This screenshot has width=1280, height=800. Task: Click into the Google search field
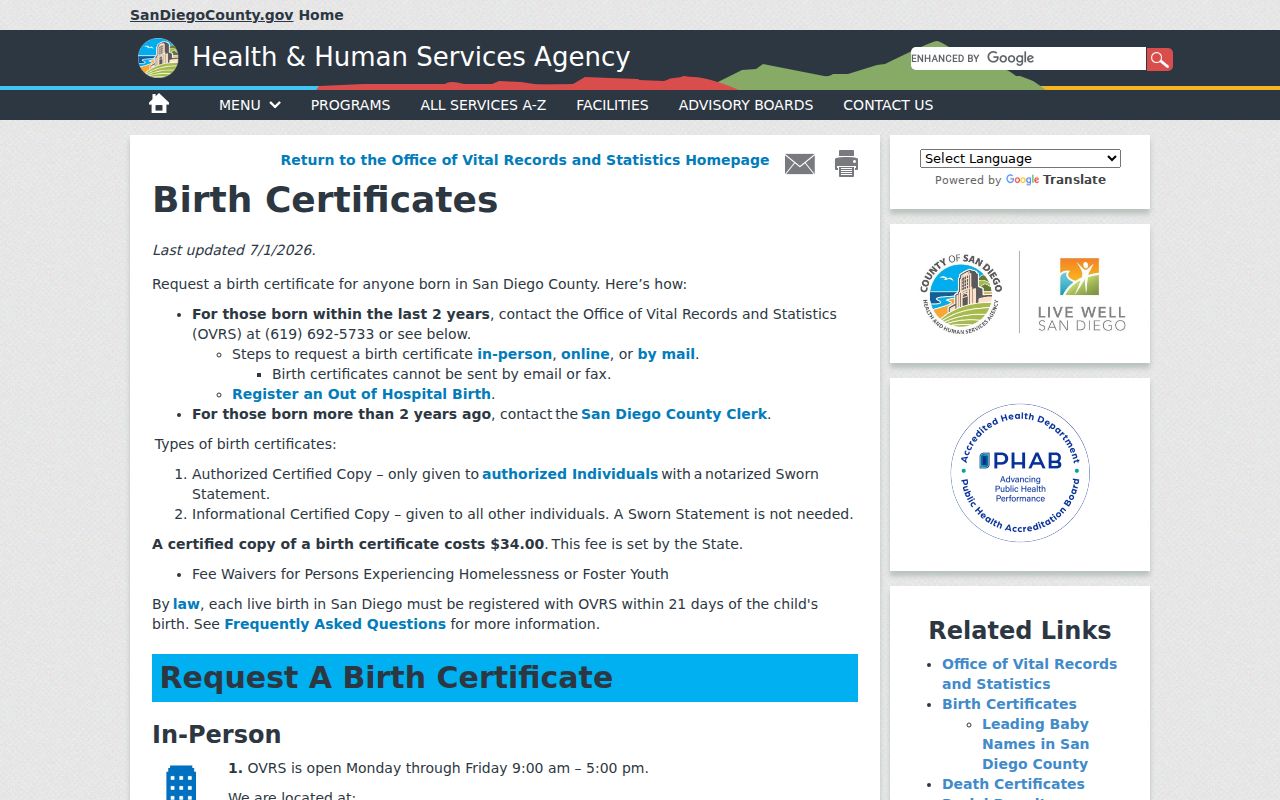tap(1028, 59)
